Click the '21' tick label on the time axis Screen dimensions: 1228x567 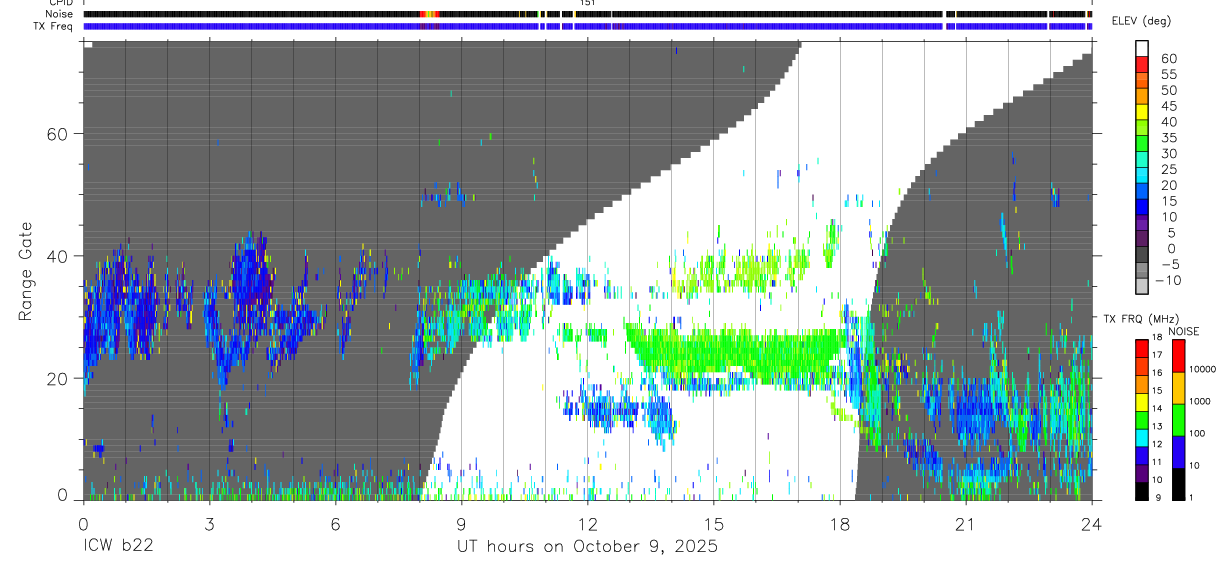point(965,523)
